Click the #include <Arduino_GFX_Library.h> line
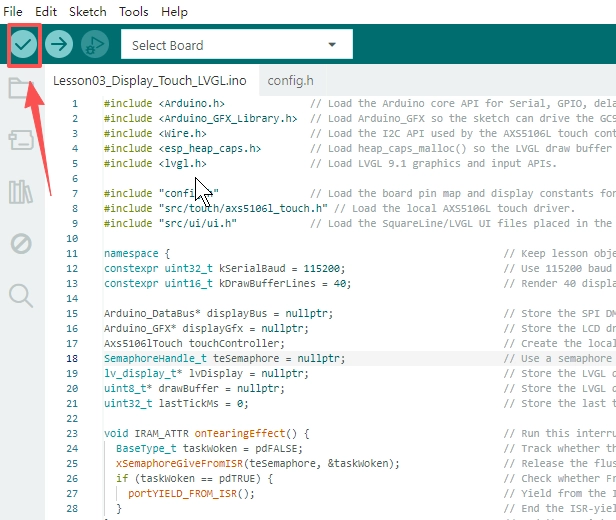The height and width of the screenshot is (520, 616). 200,119
